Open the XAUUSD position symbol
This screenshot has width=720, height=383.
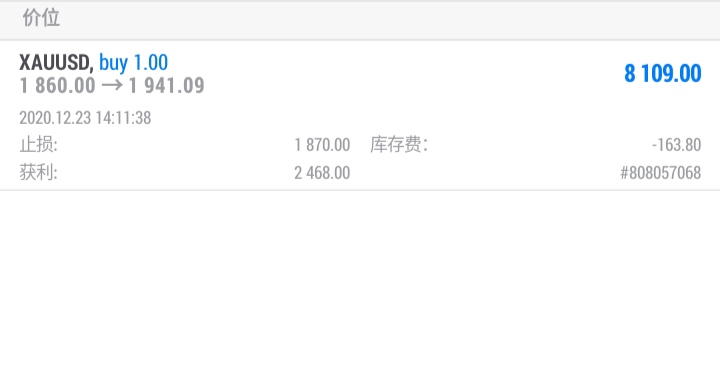tap(54, 62)
